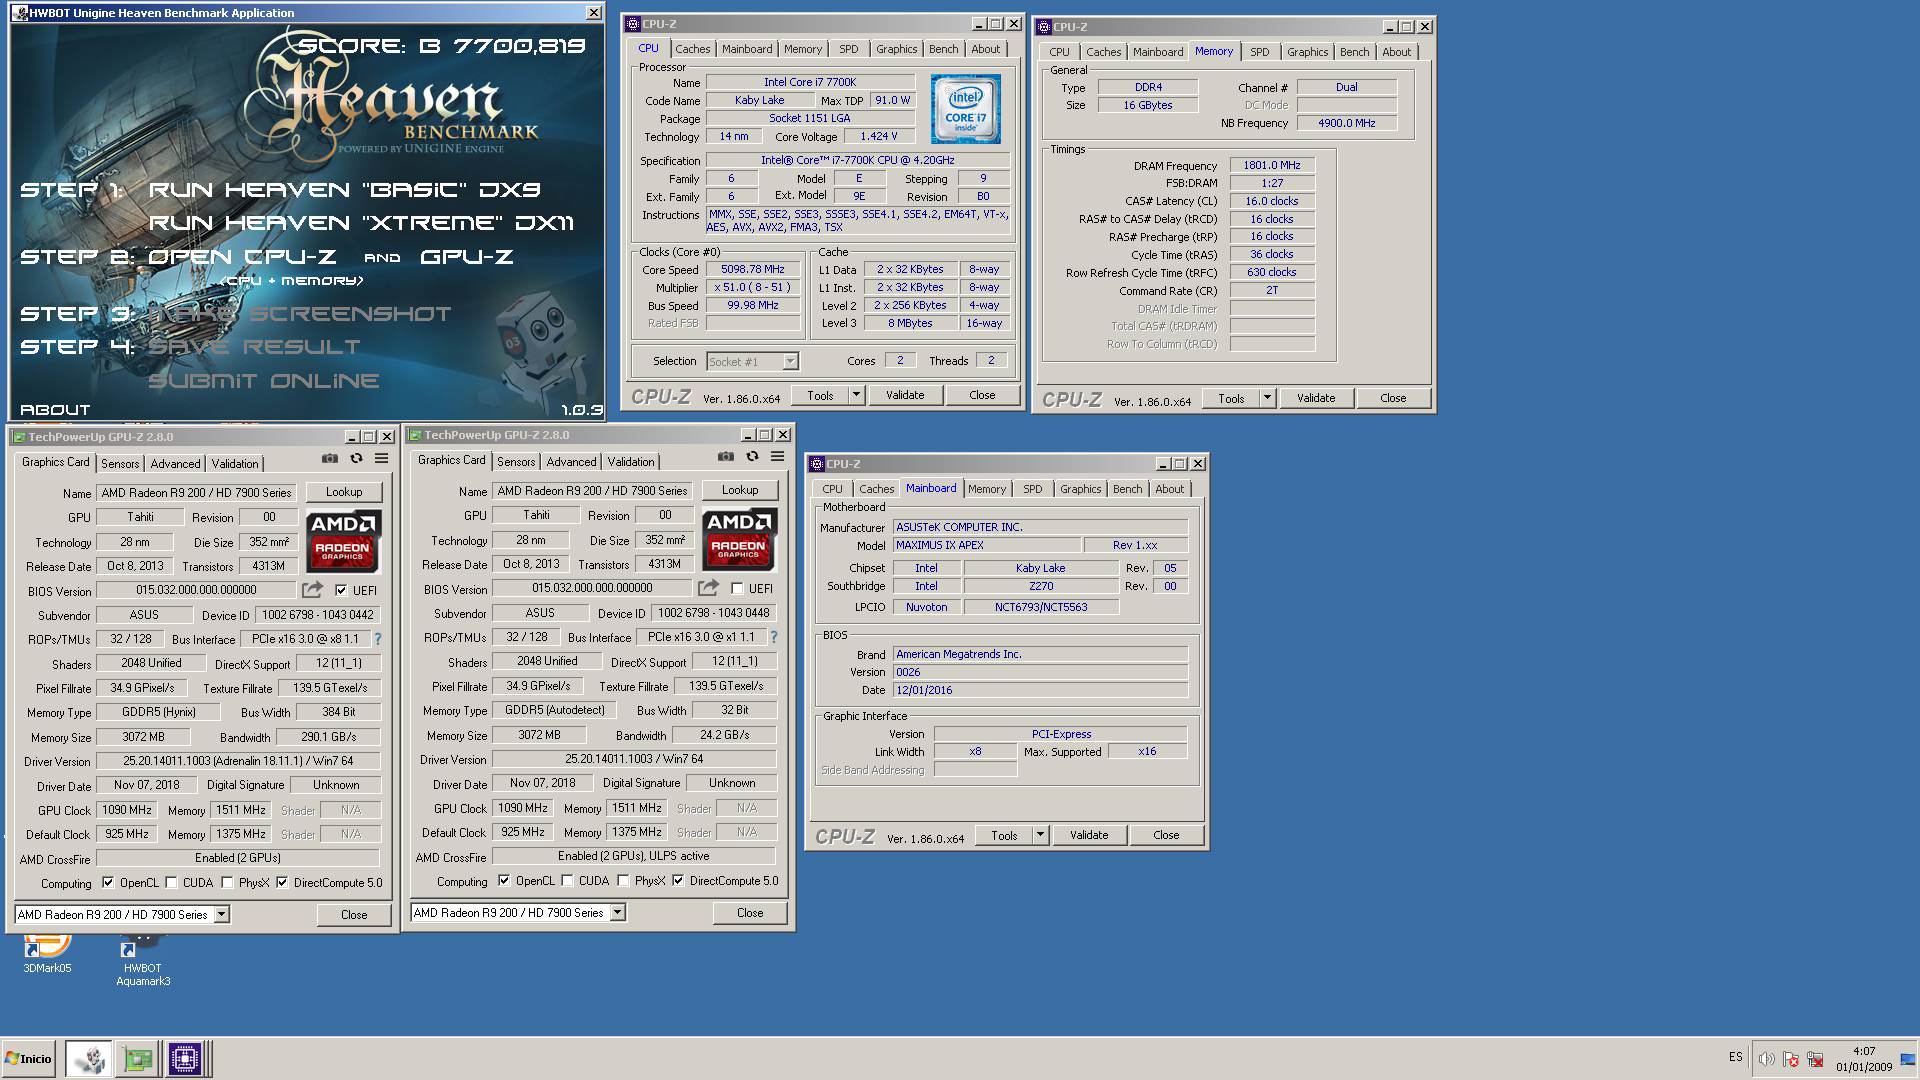Screen dimensions: 1920x1080
Task: Open the hamburger menu in left GPU-Z window
Action: [381, 458]
